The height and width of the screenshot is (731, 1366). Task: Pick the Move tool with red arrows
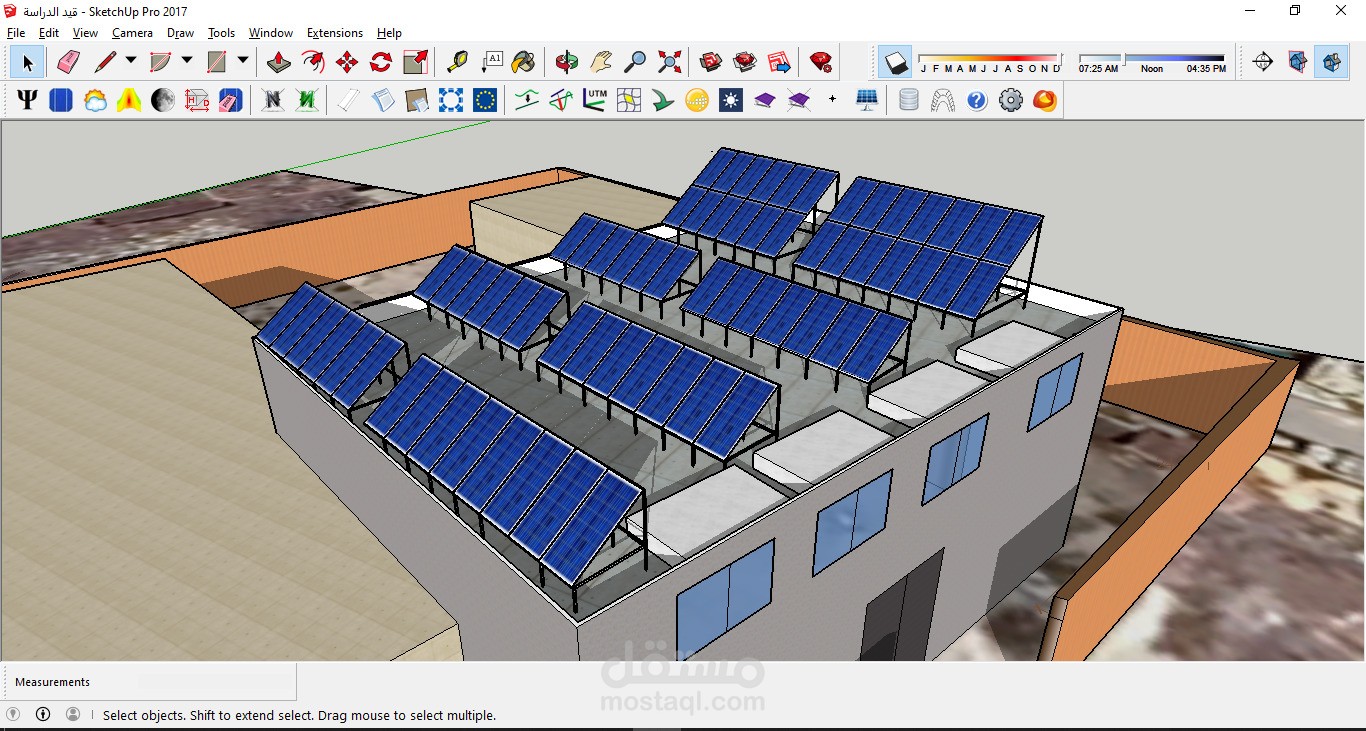[347, 62]
